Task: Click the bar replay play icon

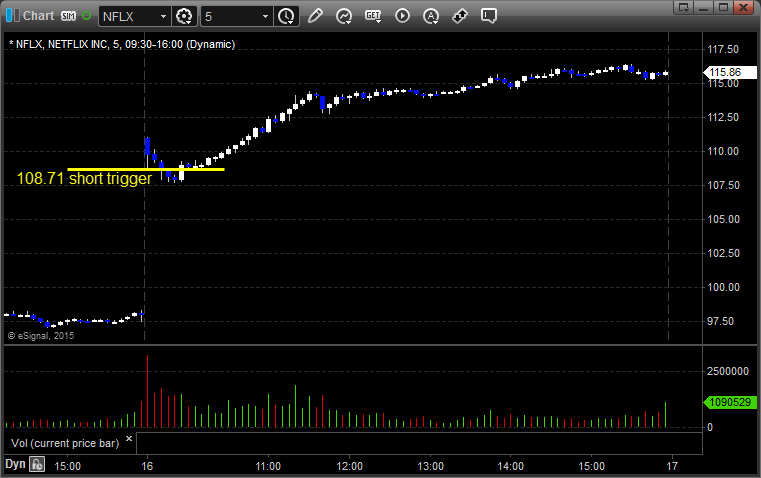Action: (x=402, y=16)
